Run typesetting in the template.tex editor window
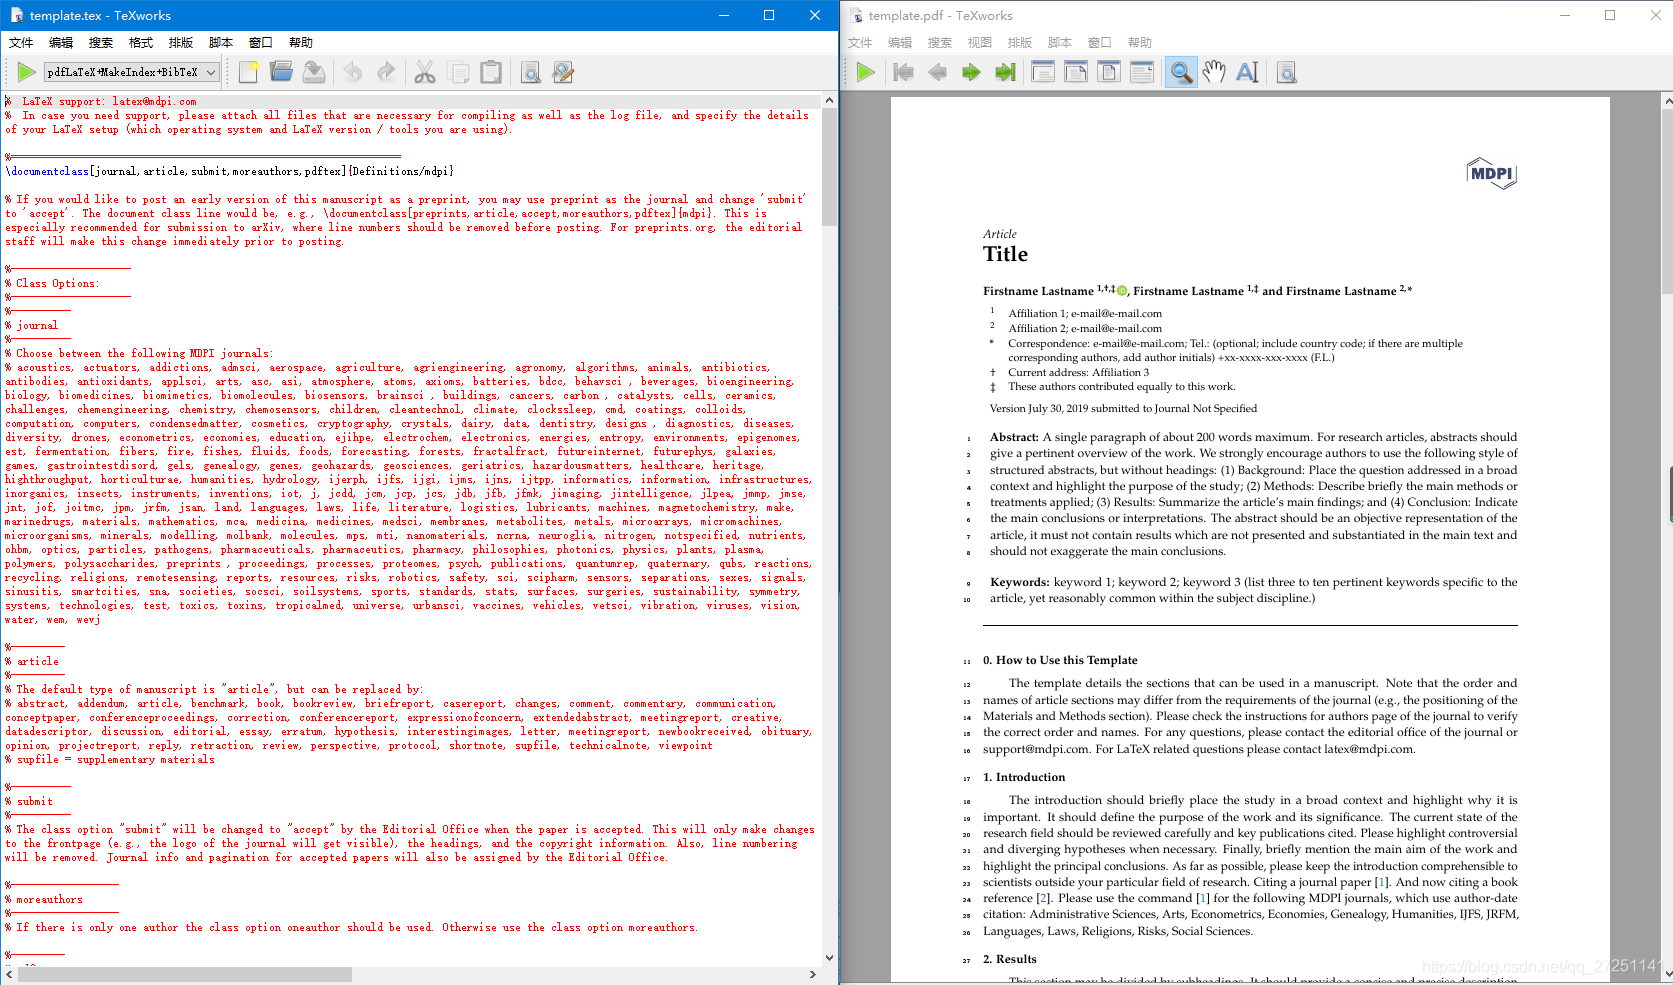The image size is (1673, 985). point(26,72)
